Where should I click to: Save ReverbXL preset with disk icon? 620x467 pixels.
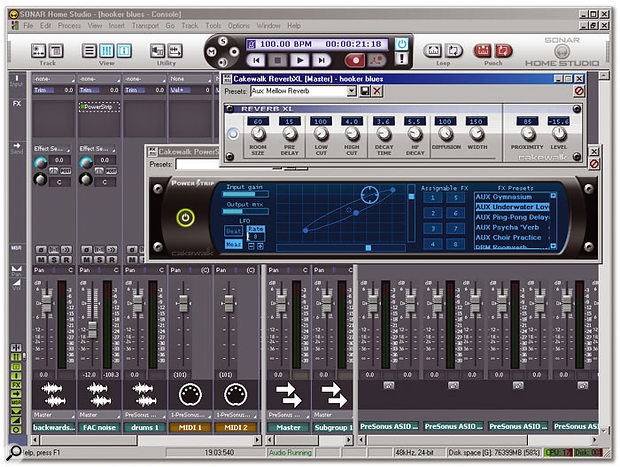coord(365,91)
